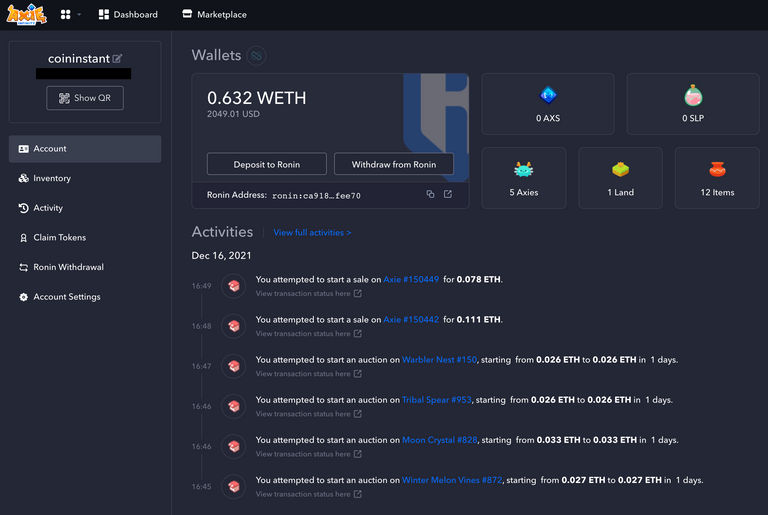Open Ronin address in explorer icon
Image resolution: width=768 pixels, height=515 pixels.
click(448, 194)
